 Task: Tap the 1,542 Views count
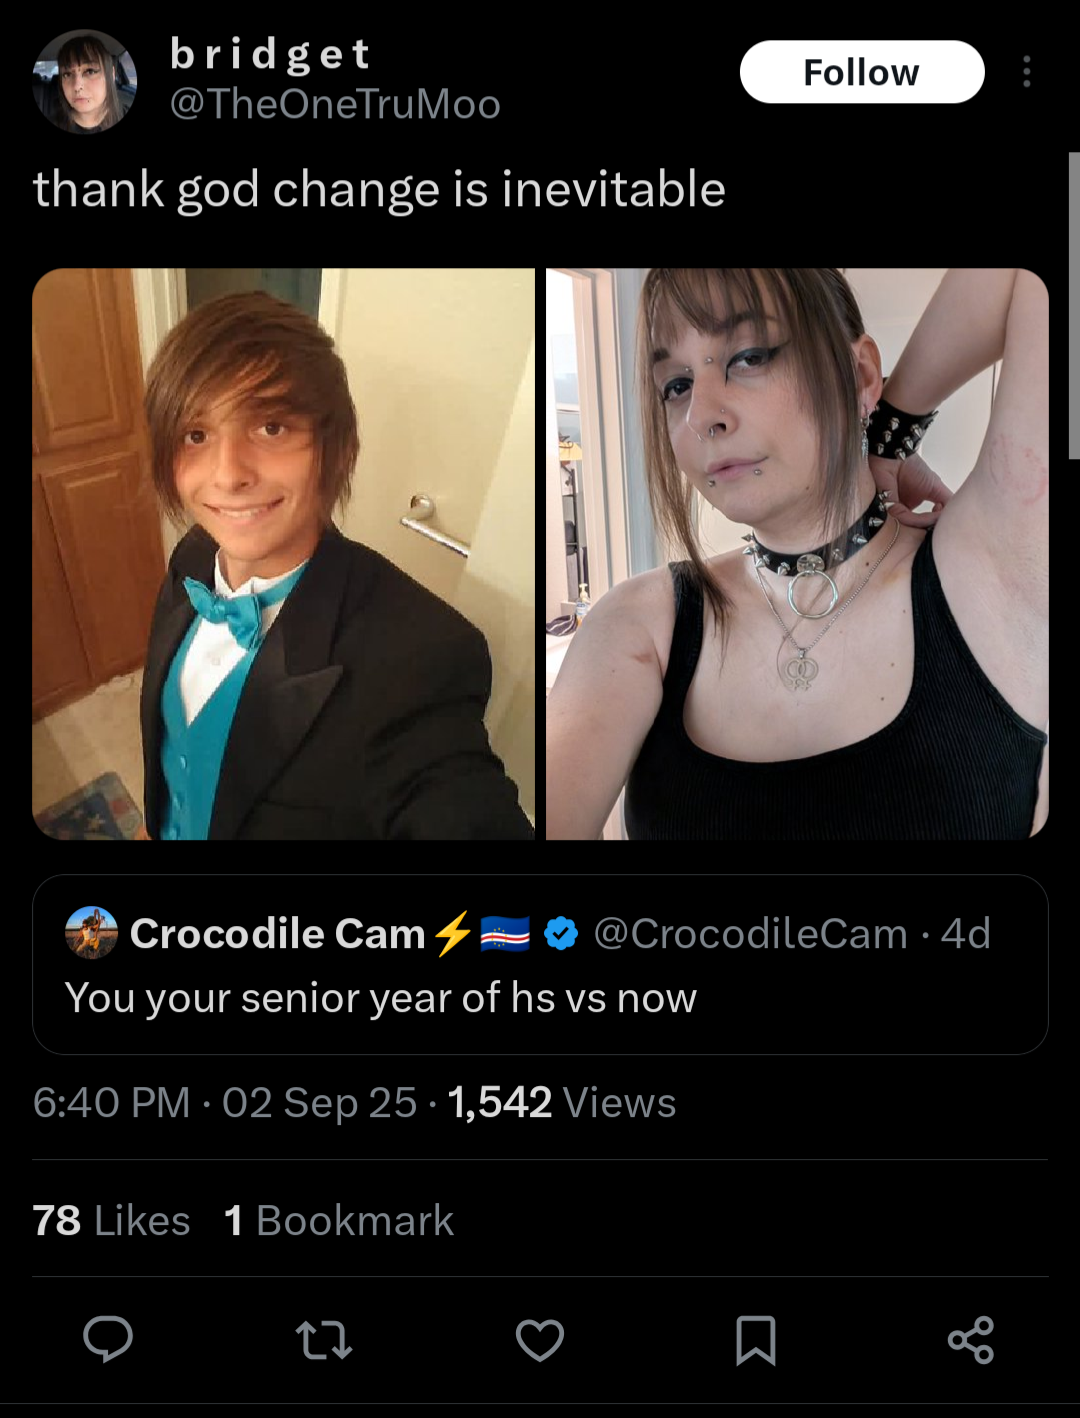coord(562,1103)
